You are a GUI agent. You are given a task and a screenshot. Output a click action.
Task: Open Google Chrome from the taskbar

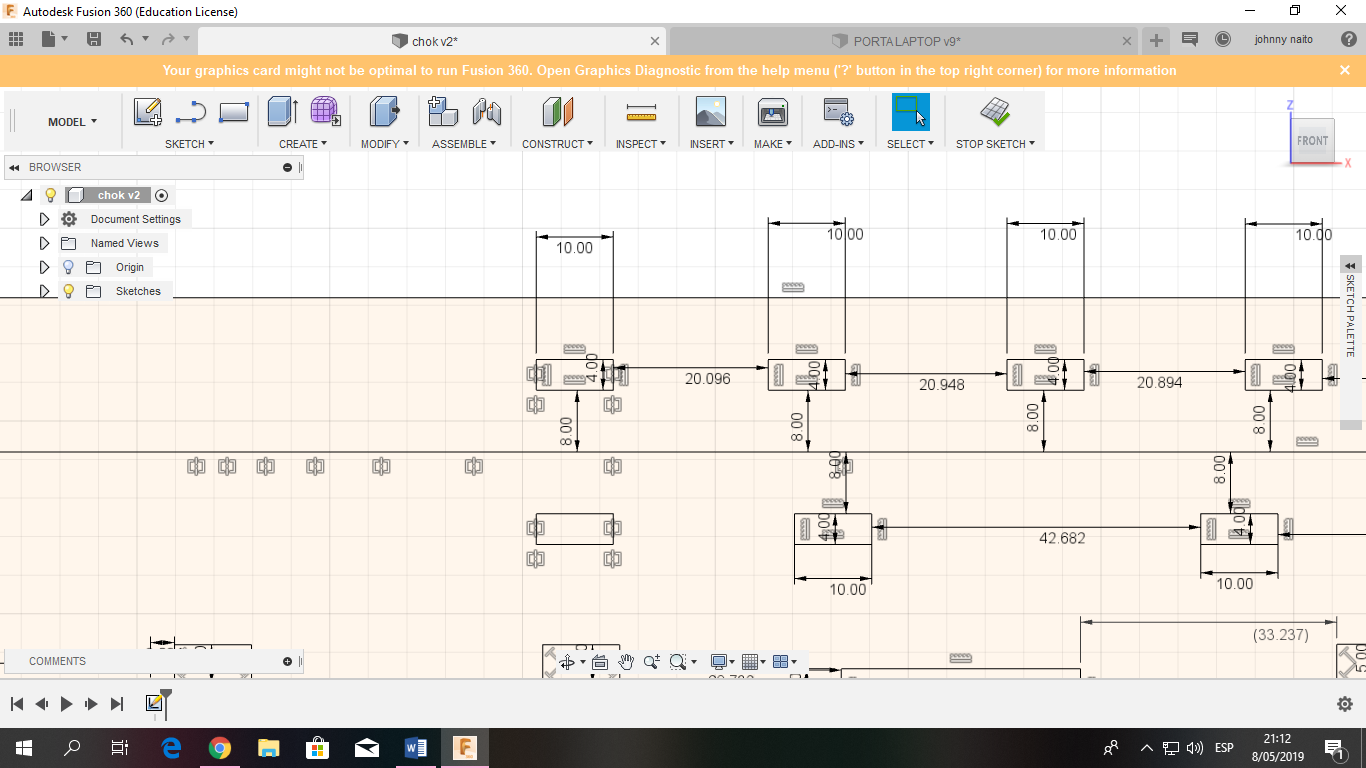point(220,748)
